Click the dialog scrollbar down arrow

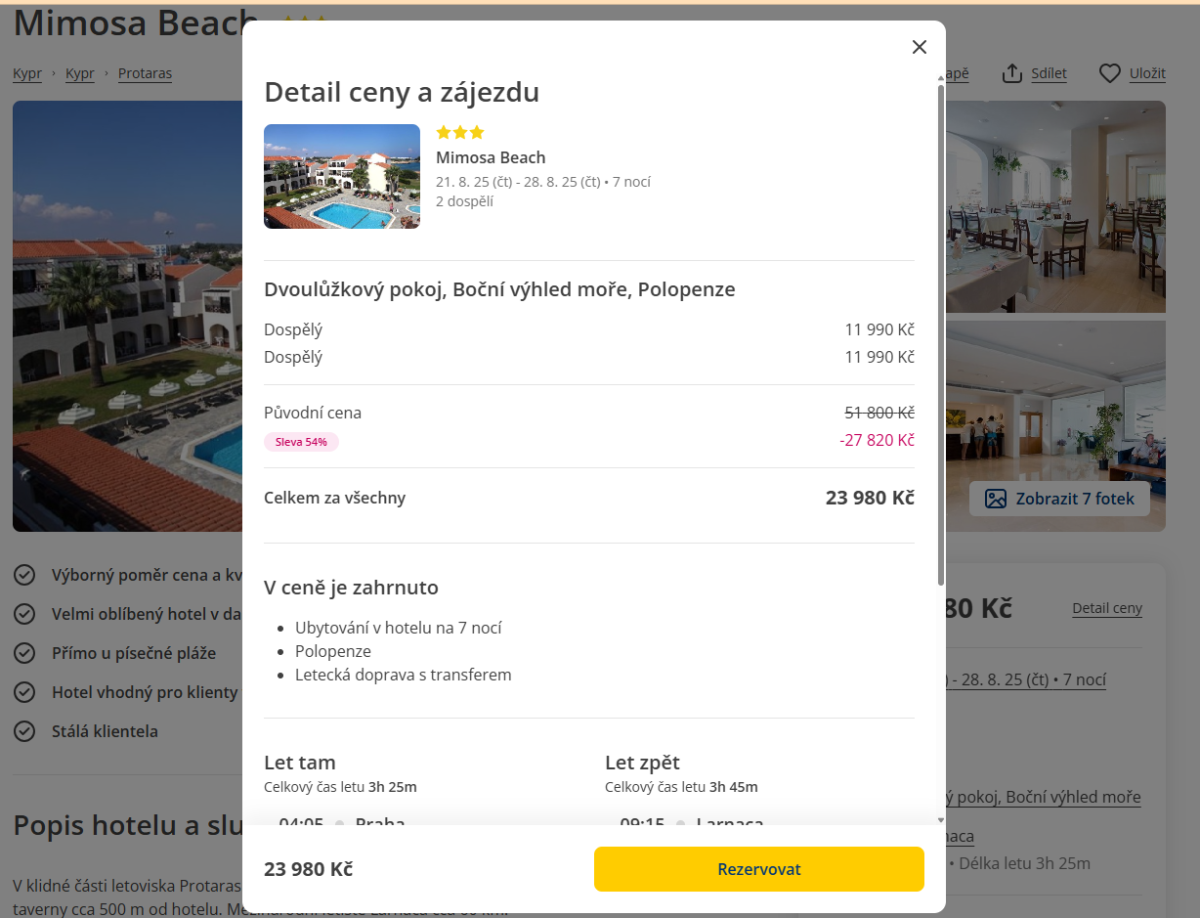coord(940,820)
